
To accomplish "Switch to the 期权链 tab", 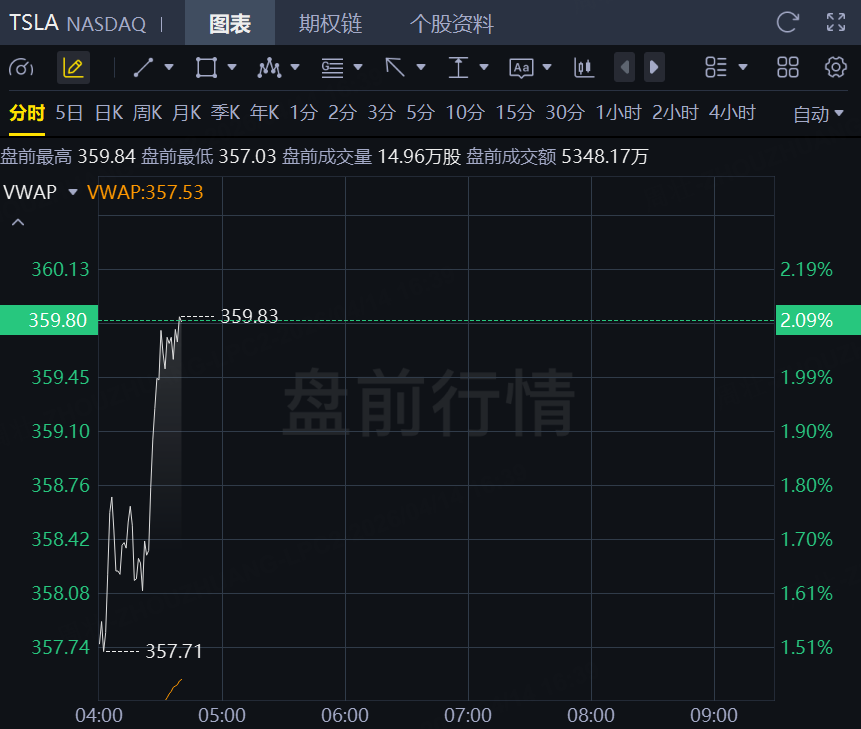I will click(x=331, y=24).
